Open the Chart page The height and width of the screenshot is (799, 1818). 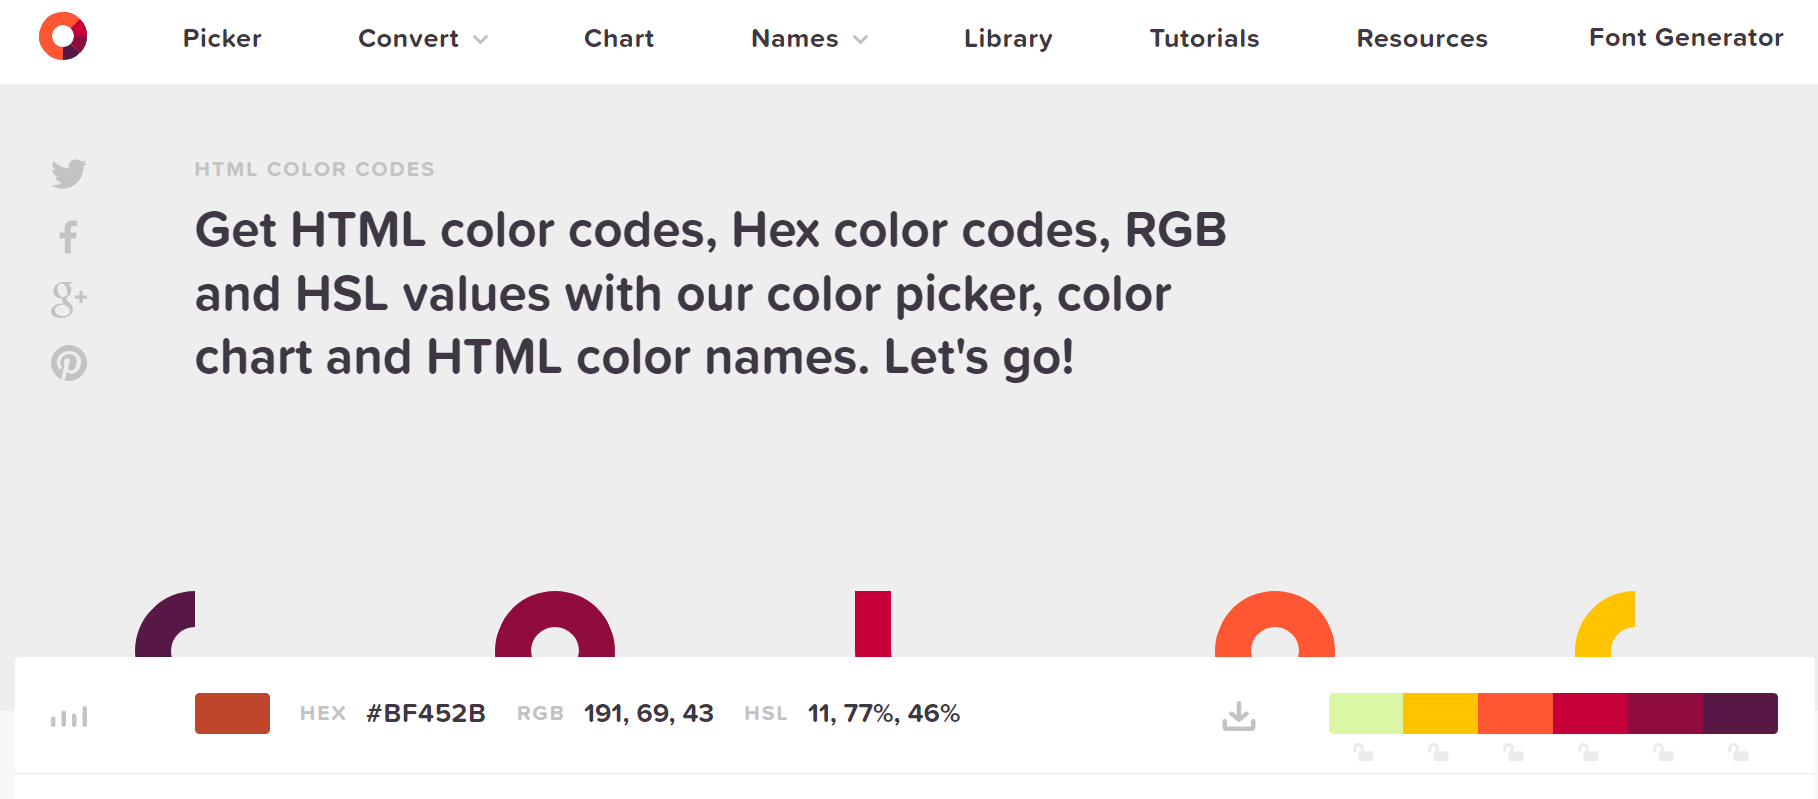click(618, 39)
